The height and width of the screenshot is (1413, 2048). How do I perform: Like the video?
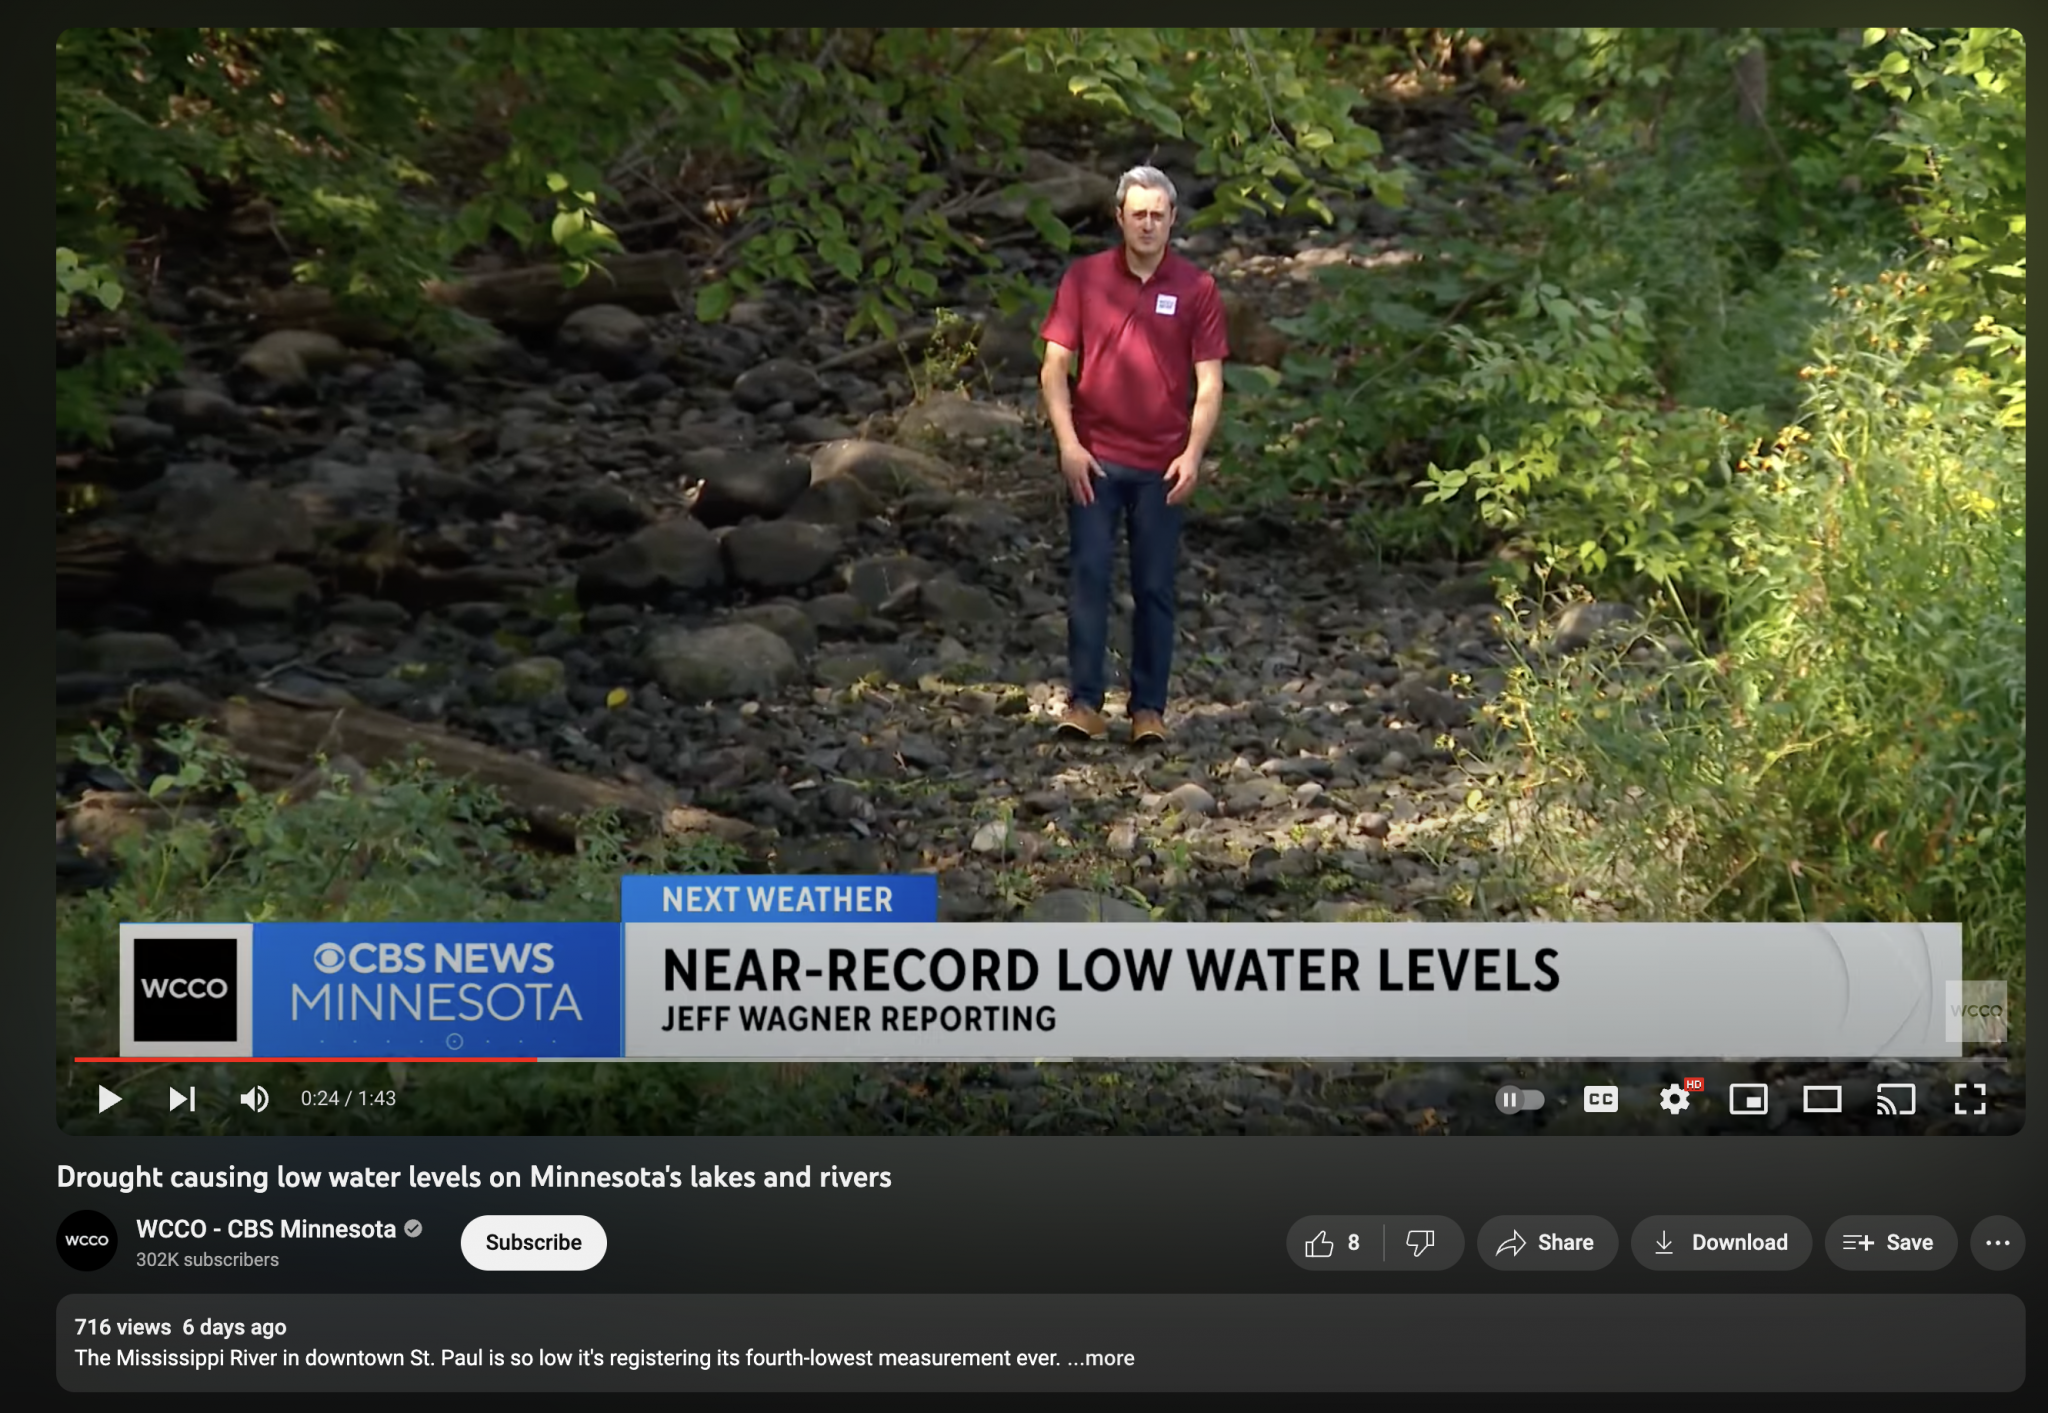pos(1334,1243)
